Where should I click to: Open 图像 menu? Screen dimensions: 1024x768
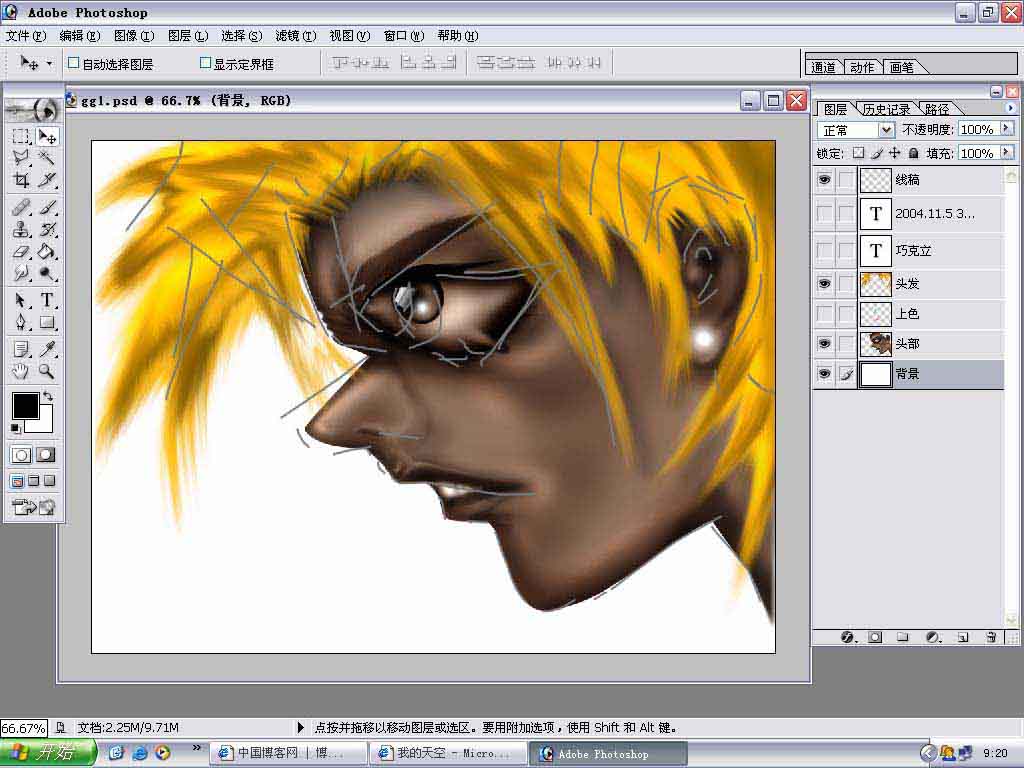(x=134, y=35)
